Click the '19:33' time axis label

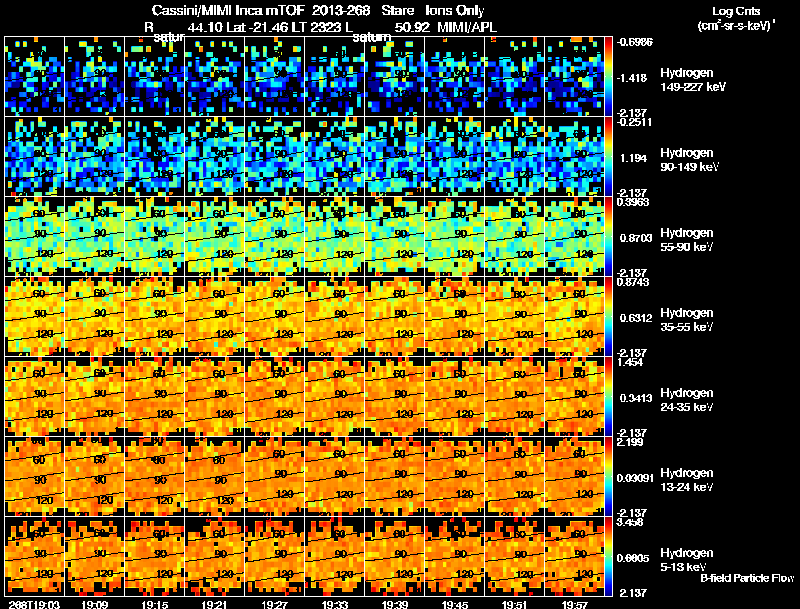click(335, 605)
